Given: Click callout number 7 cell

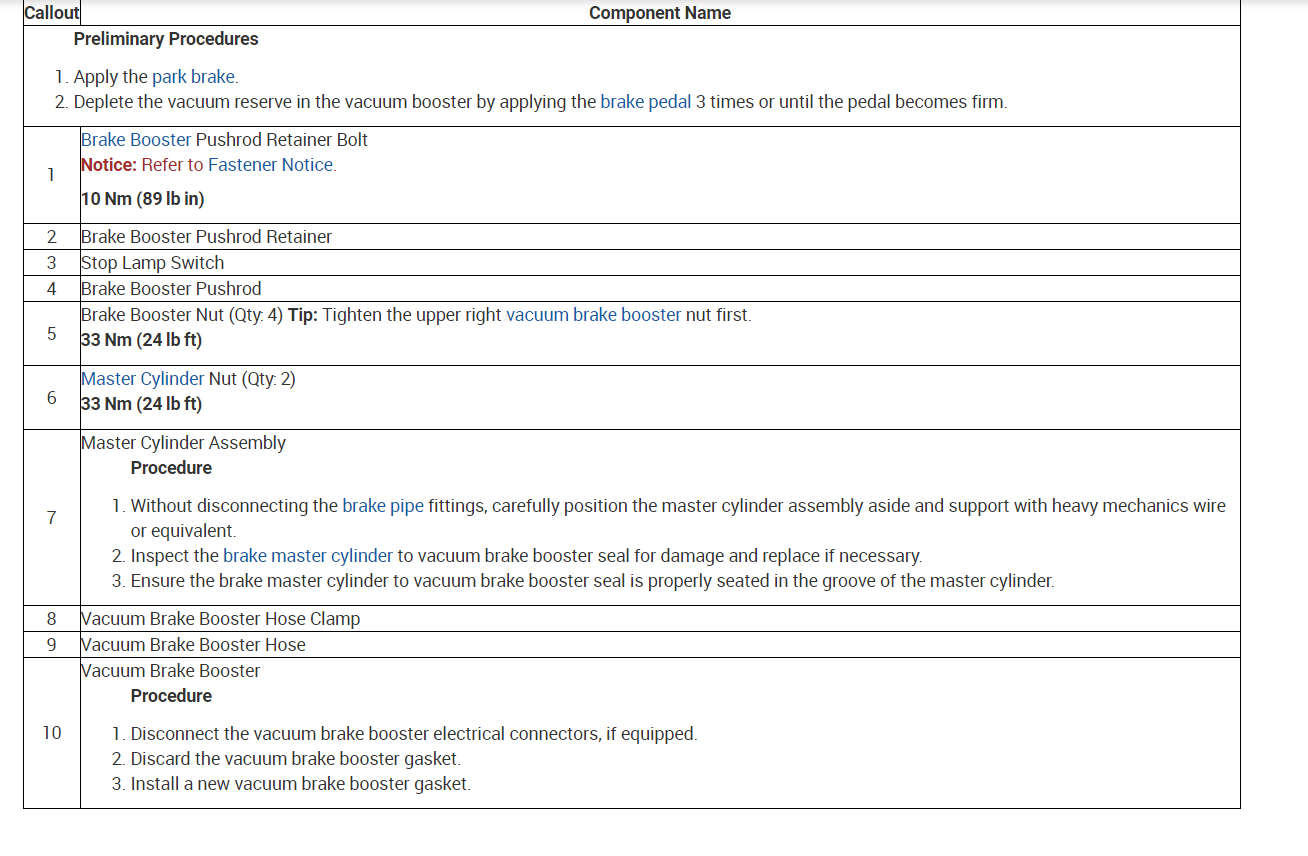Looking at the screenshot, I should pos(52,517).
